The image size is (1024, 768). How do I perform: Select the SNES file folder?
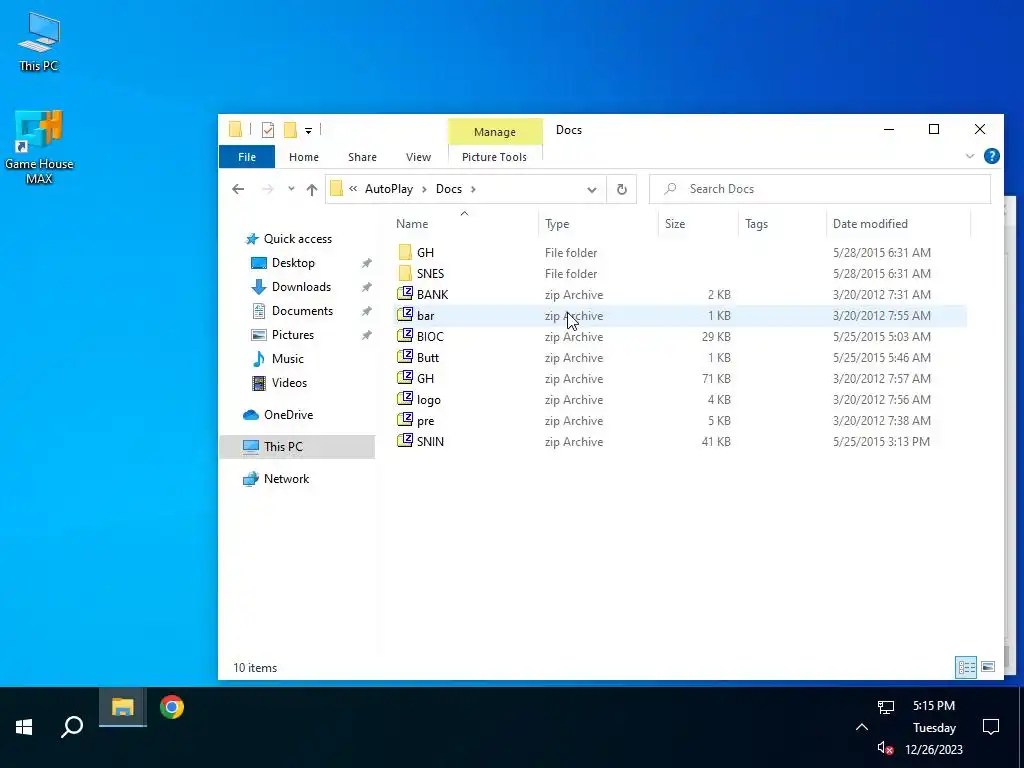tap(680, 274)
